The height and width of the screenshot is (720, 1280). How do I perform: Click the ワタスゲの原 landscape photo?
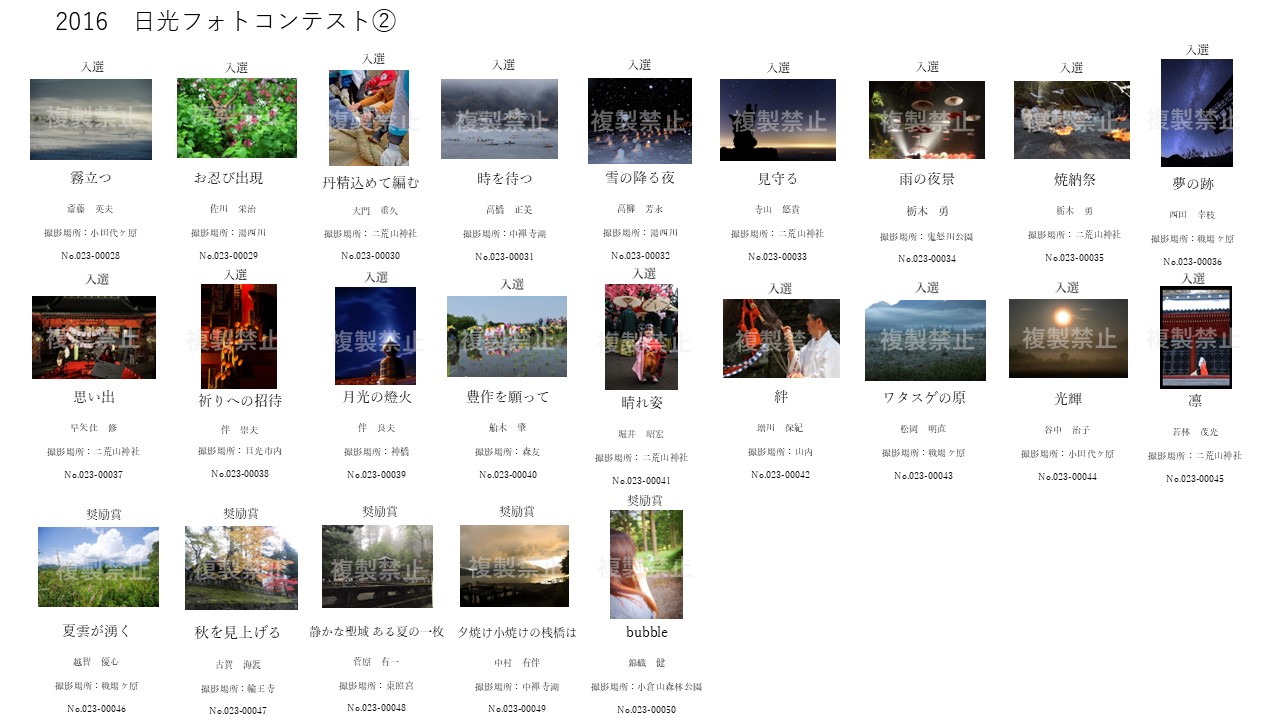pyautogui.click(x=925, y=340)
